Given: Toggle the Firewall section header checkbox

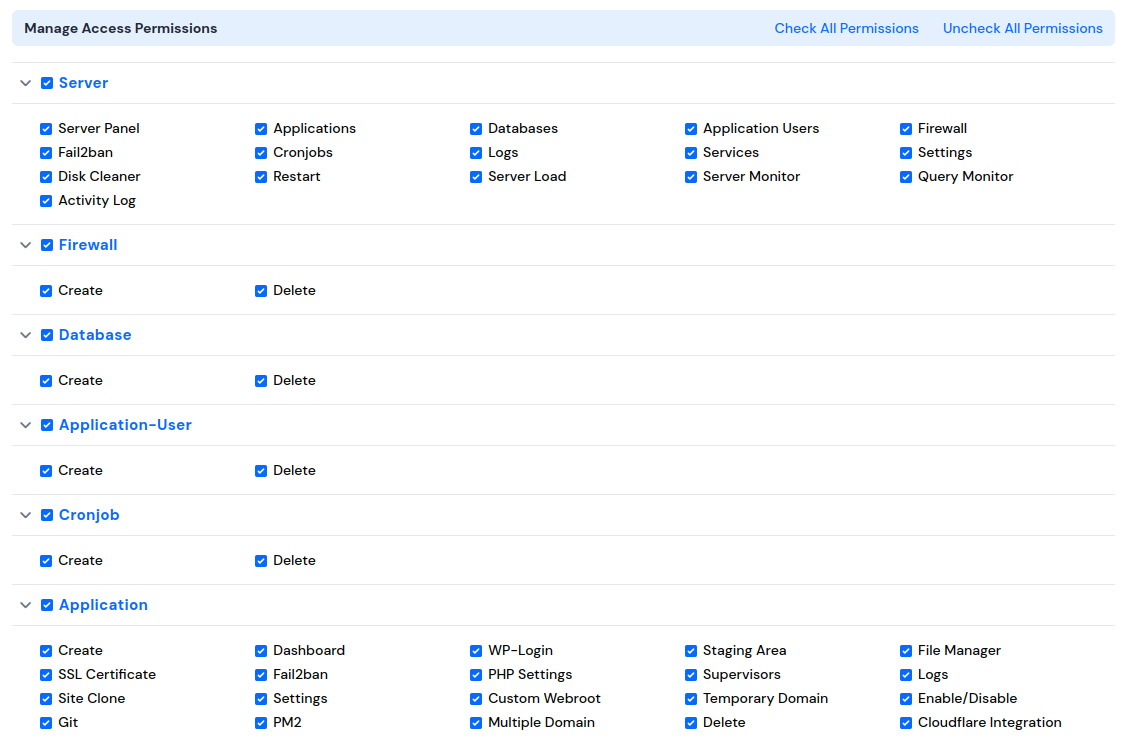Looking at the screenshot, I should pyautogui.click(x=47, y=245).
